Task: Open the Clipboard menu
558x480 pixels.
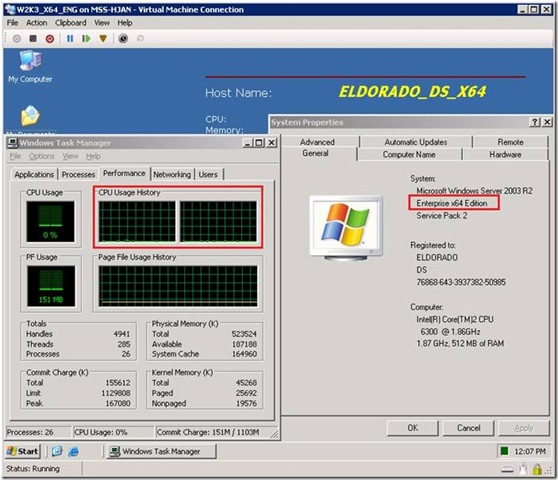Action: click(70, 23)
